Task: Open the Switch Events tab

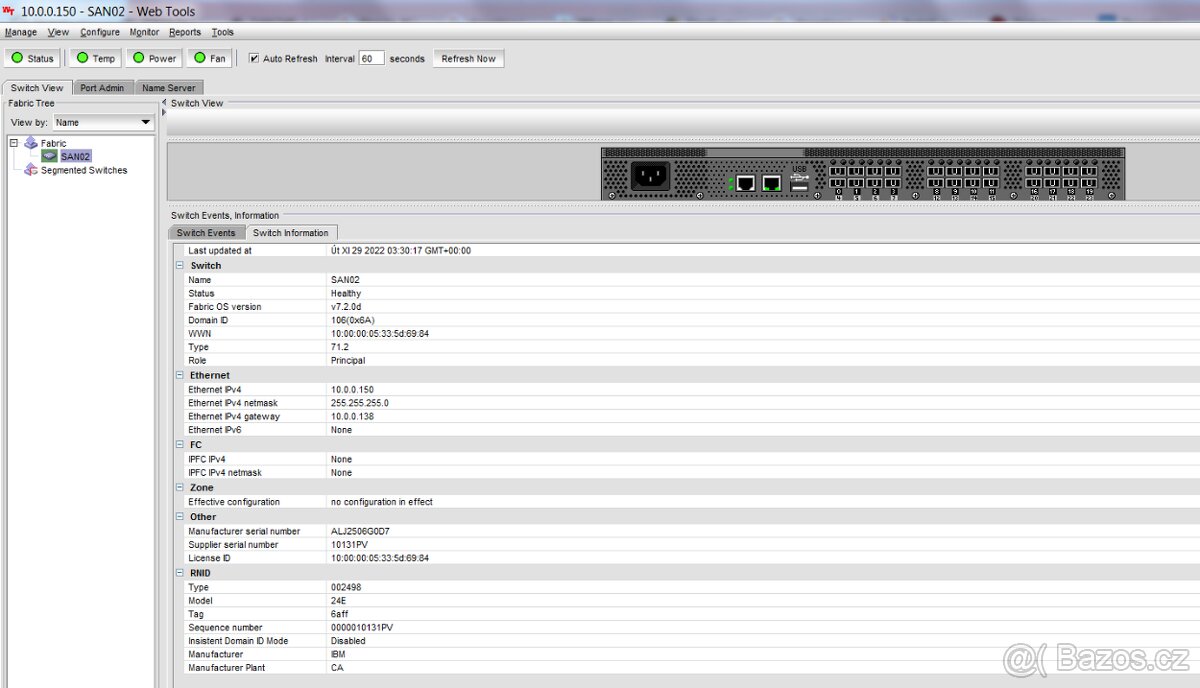Action: coord(206,233)
